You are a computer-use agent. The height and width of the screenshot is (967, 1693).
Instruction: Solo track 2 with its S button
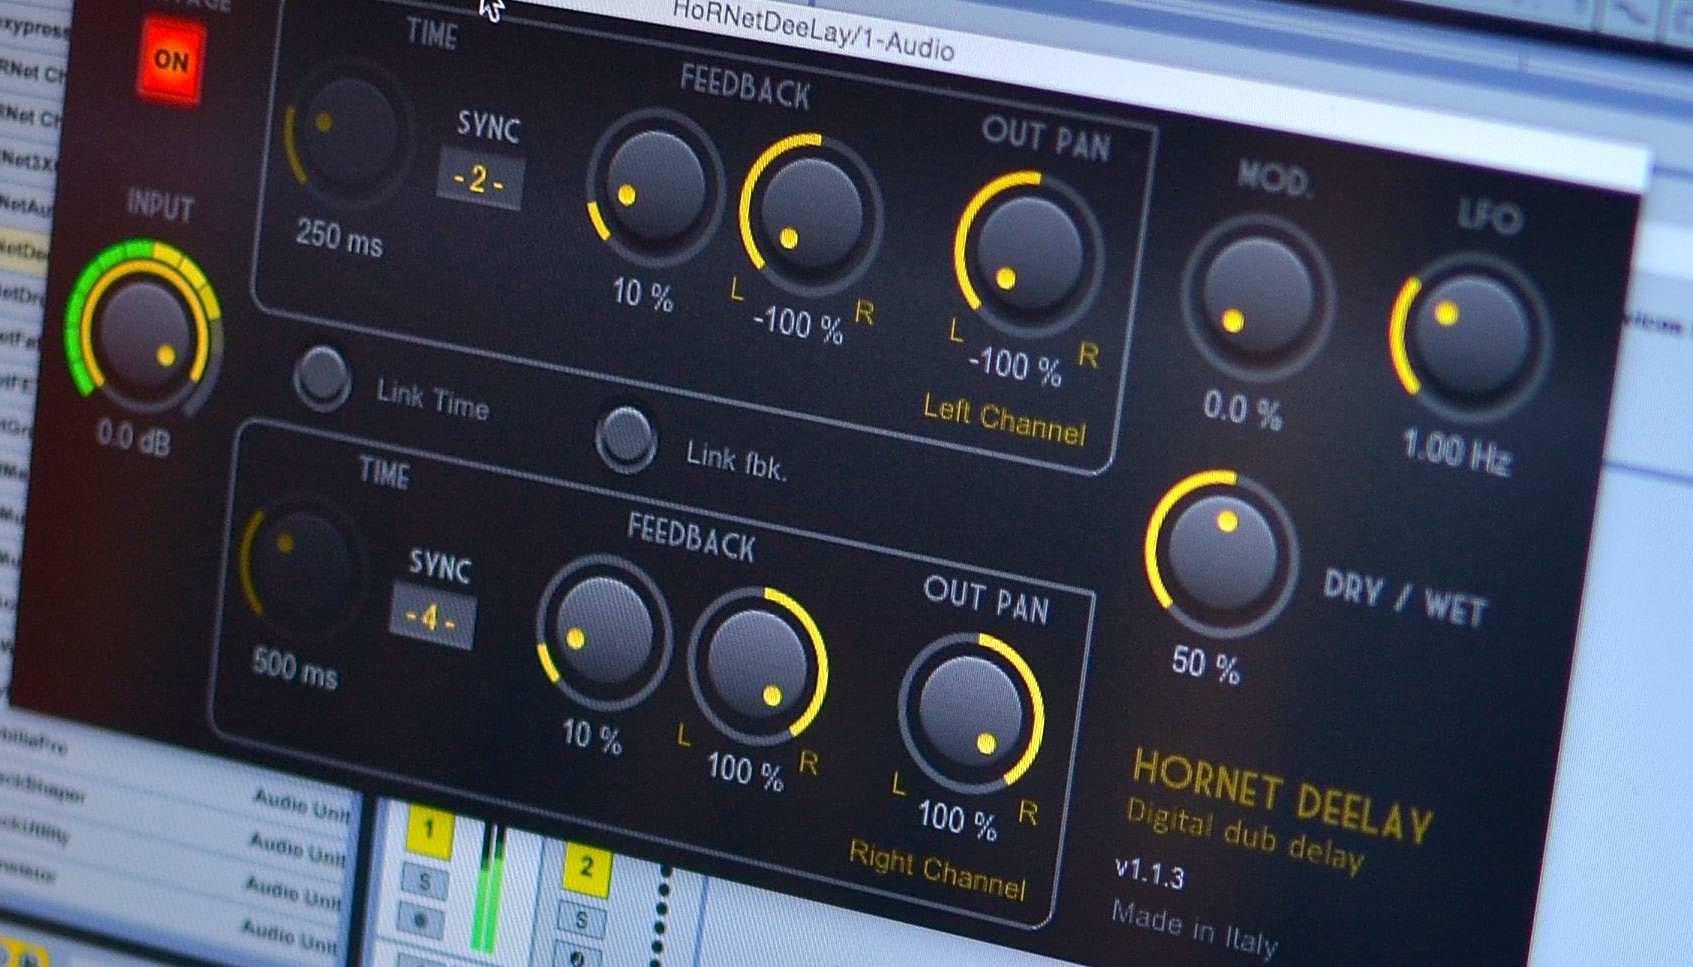click(581, 918)
